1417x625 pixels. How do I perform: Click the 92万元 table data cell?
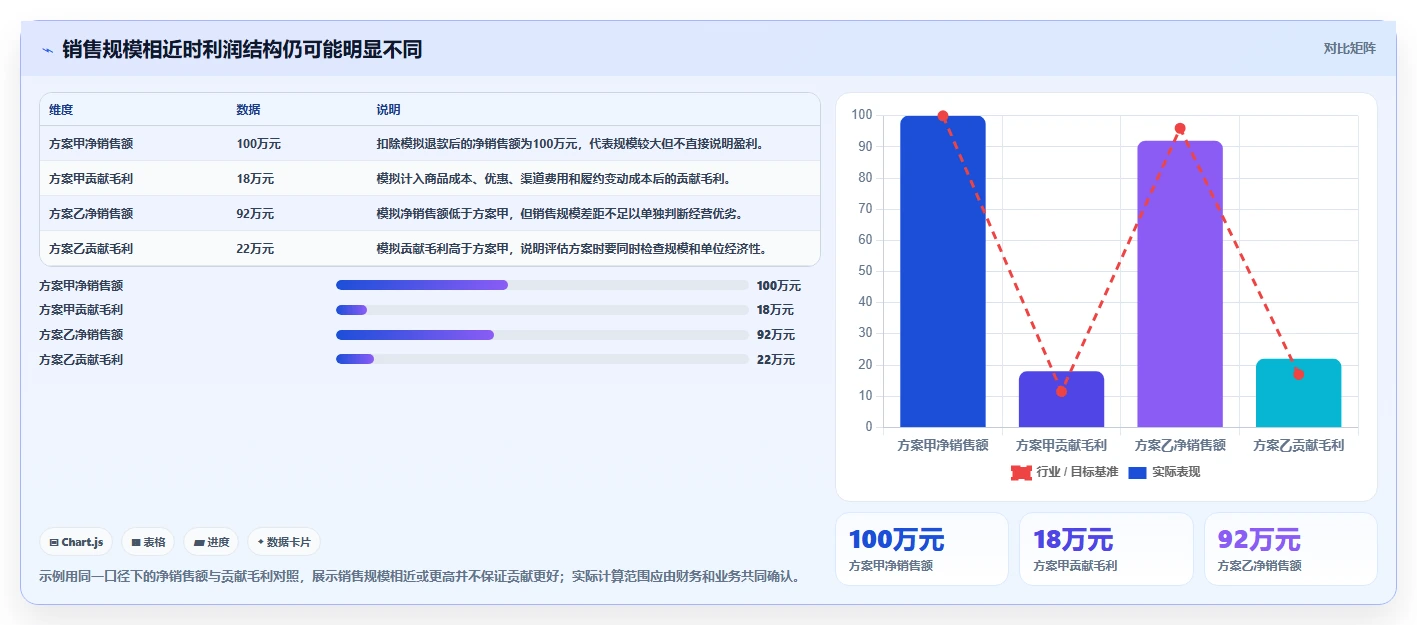[255, 214]
